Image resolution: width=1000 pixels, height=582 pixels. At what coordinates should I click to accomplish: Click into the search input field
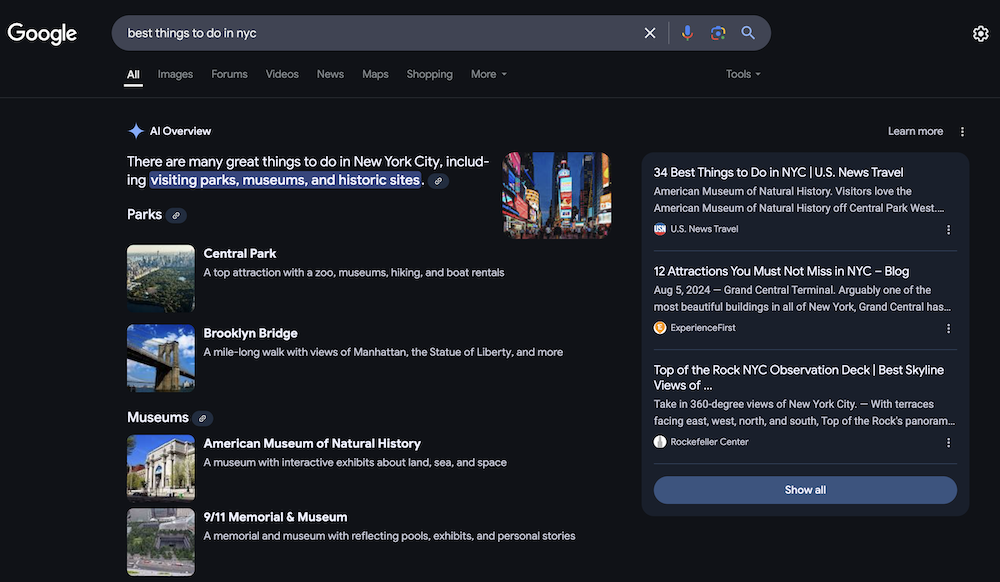click(380, 33)
